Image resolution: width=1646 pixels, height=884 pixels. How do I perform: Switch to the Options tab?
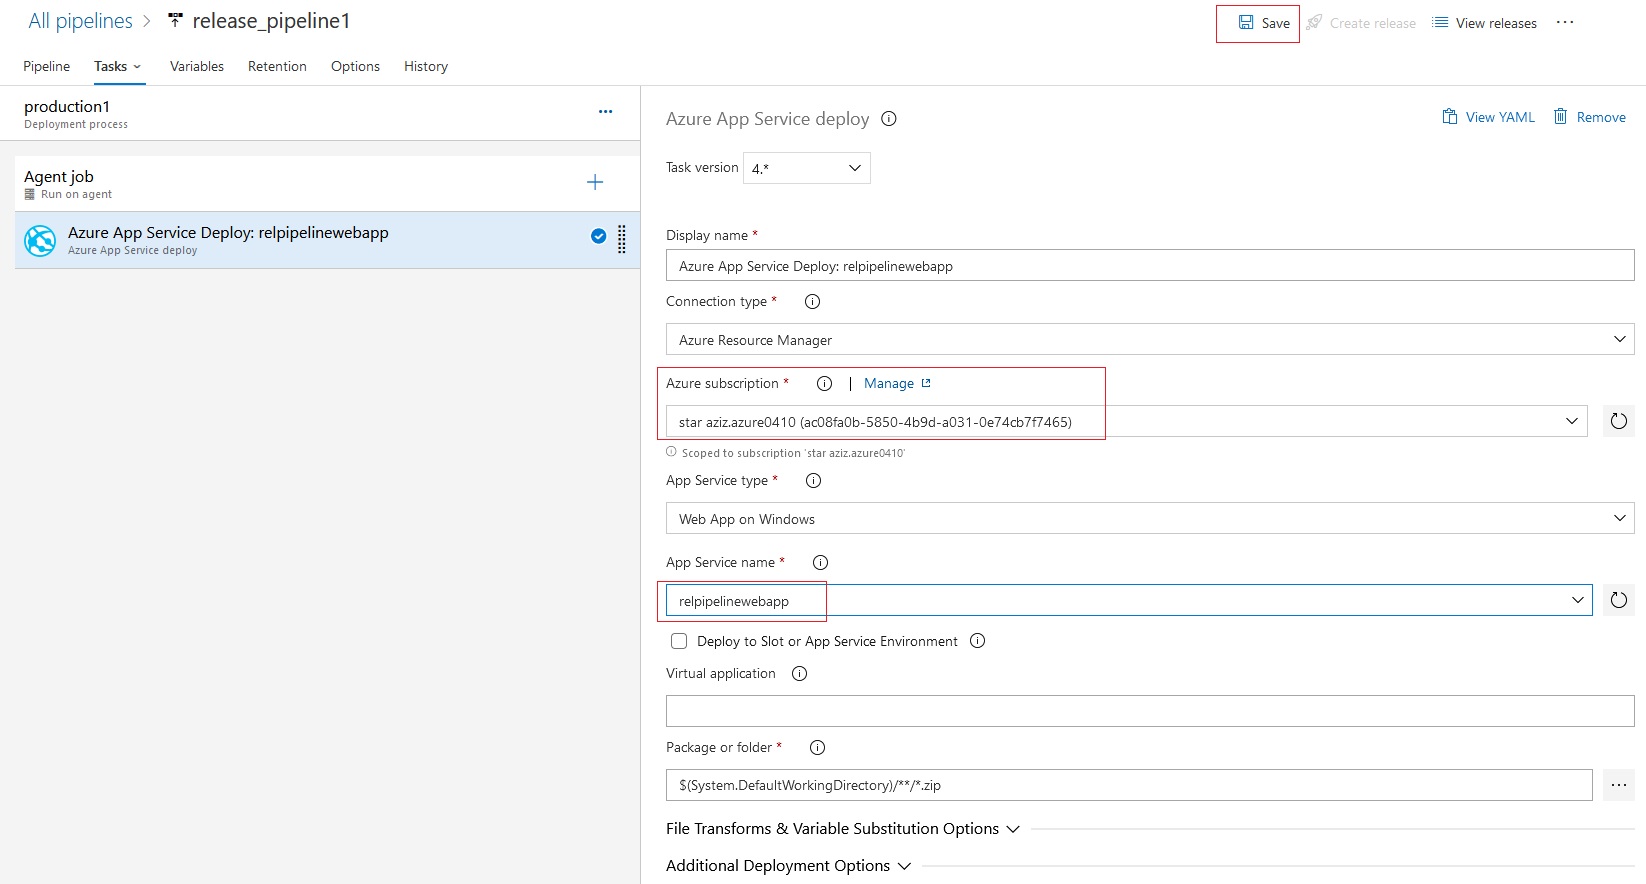[x=355, y=66]
